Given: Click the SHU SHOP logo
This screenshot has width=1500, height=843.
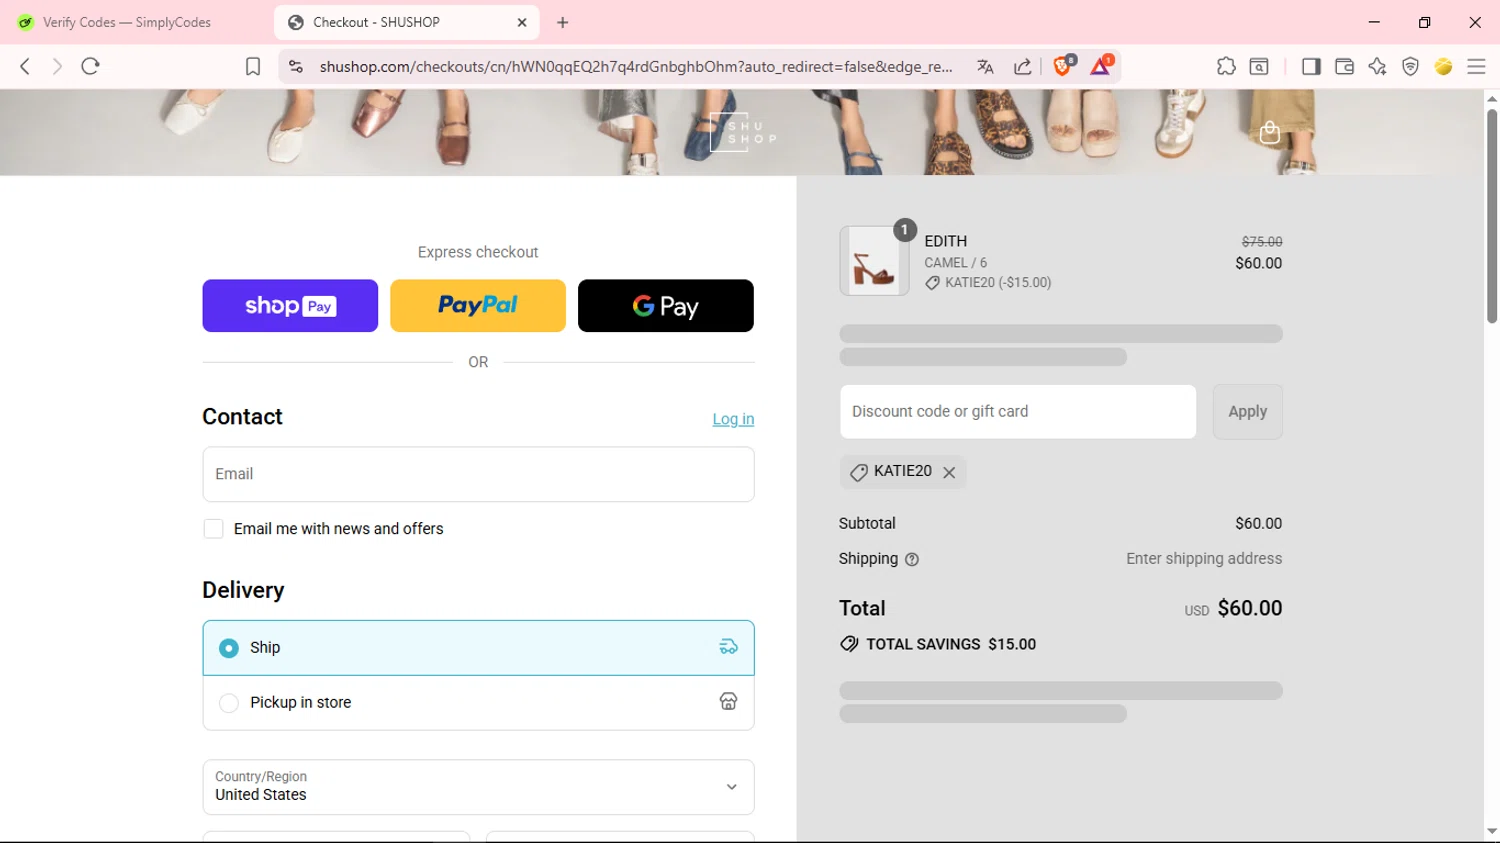Looking at the screenshot, I should pyautogui.click(x=743, y=133).
